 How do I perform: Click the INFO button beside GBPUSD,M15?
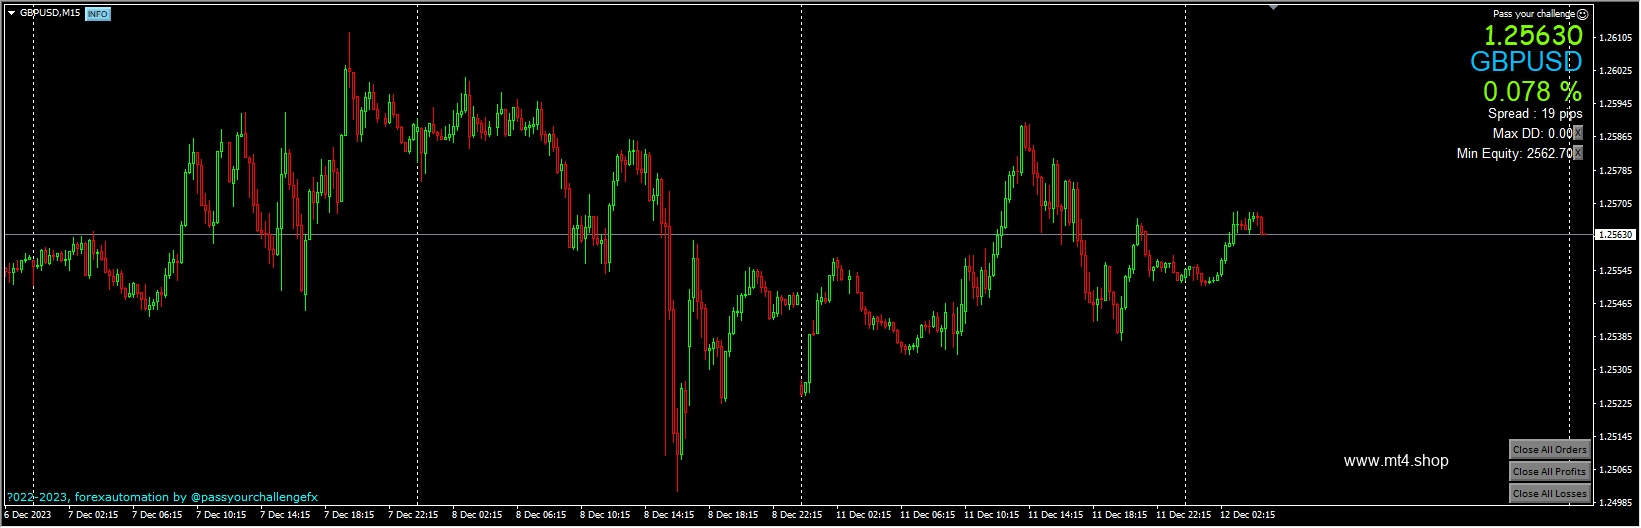pyautogui.click(x=98, y=14)
